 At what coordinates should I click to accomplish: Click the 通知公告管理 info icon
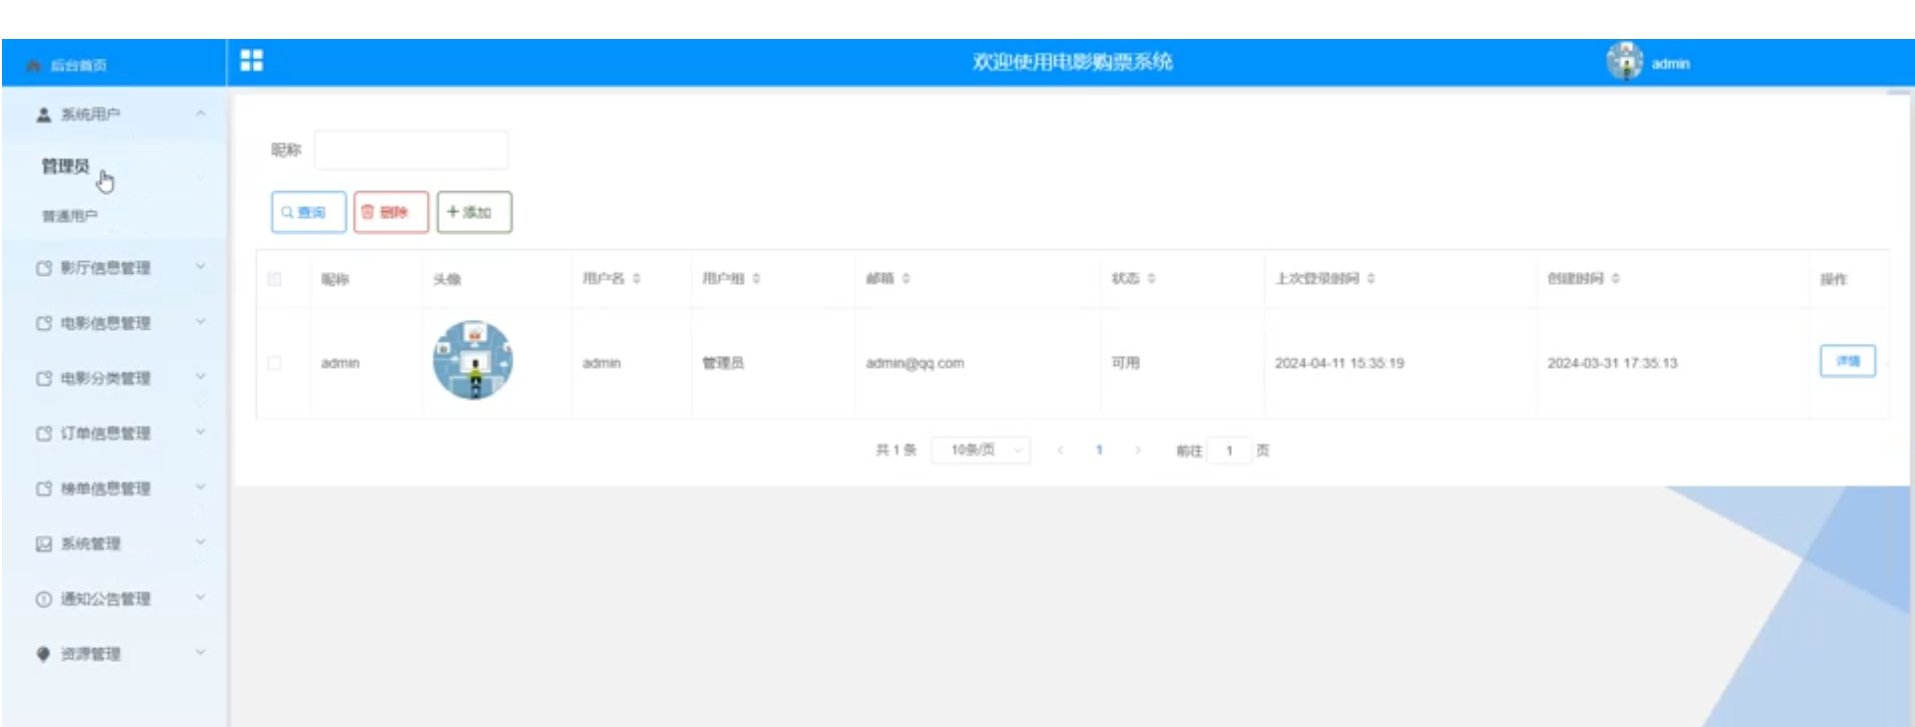(x=43, y=599)
